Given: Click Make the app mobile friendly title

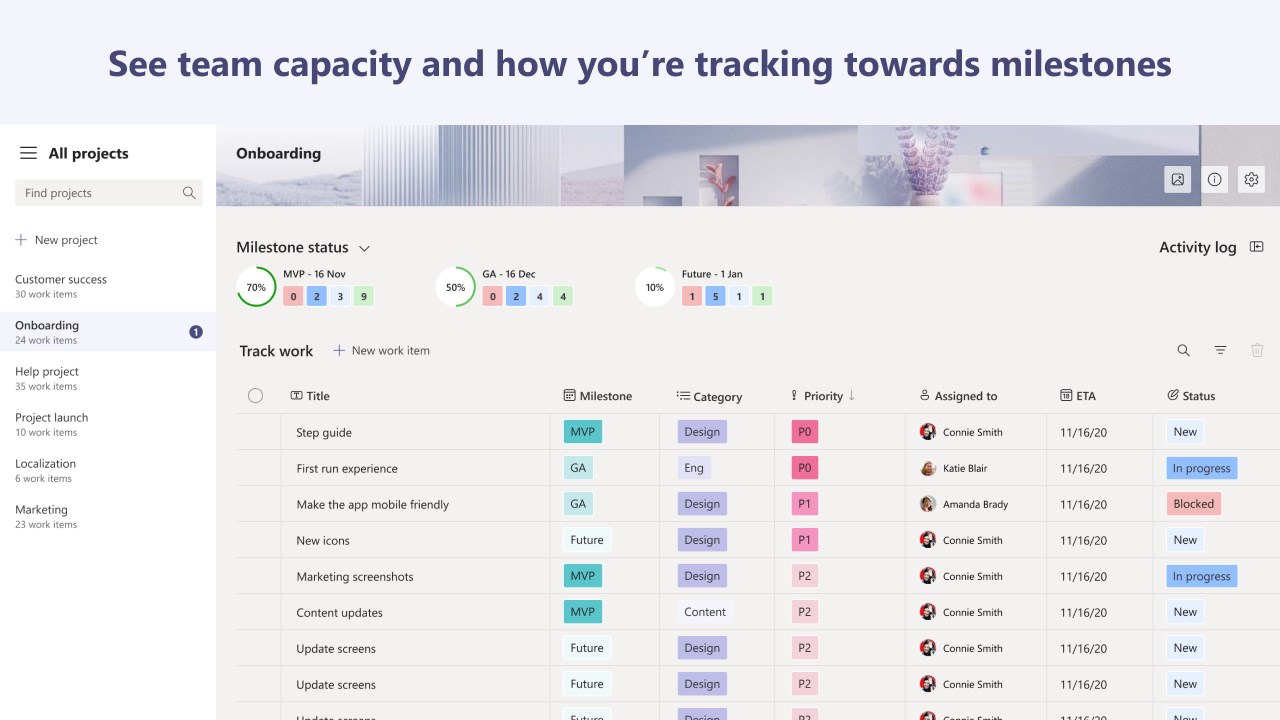Looking at the screenshot, I should tap(373, 504).
